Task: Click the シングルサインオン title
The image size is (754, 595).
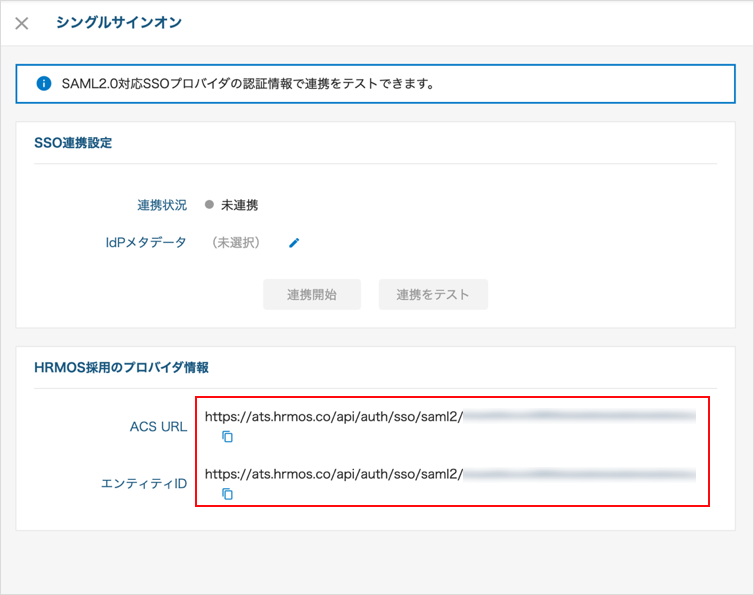Action: (119, 23)
